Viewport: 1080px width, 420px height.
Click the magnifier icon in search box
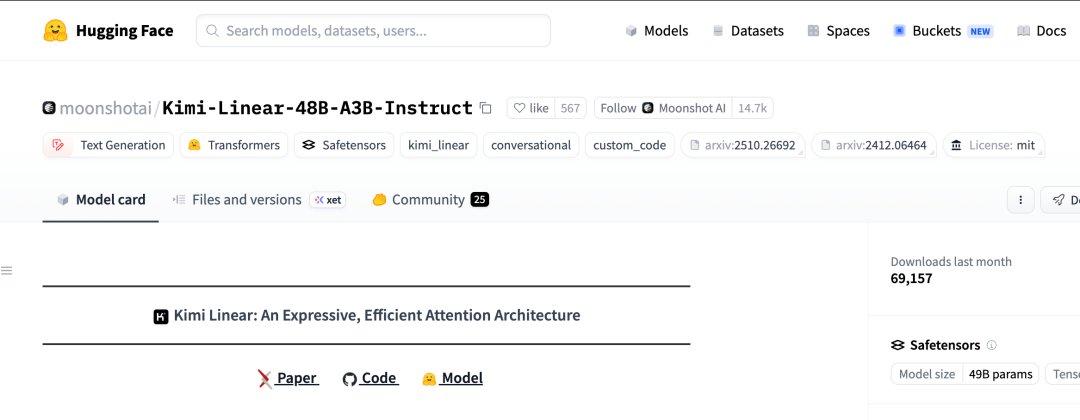(x=213, y=31)
